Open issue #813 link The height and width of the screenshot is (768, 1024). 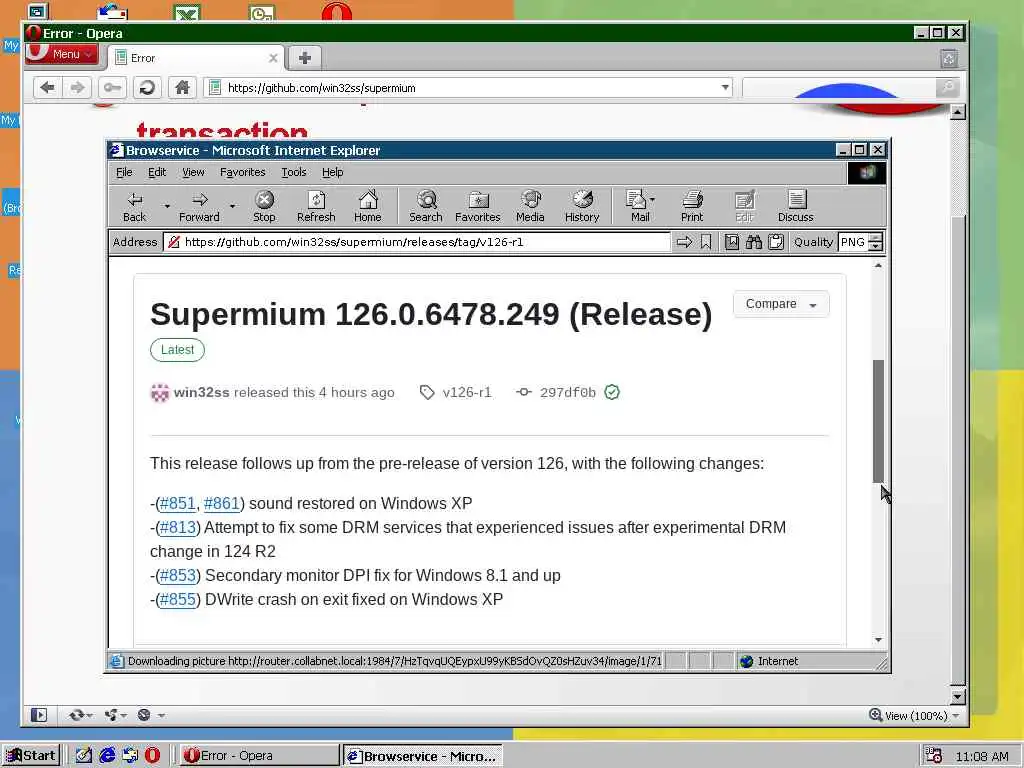[178, 528]
